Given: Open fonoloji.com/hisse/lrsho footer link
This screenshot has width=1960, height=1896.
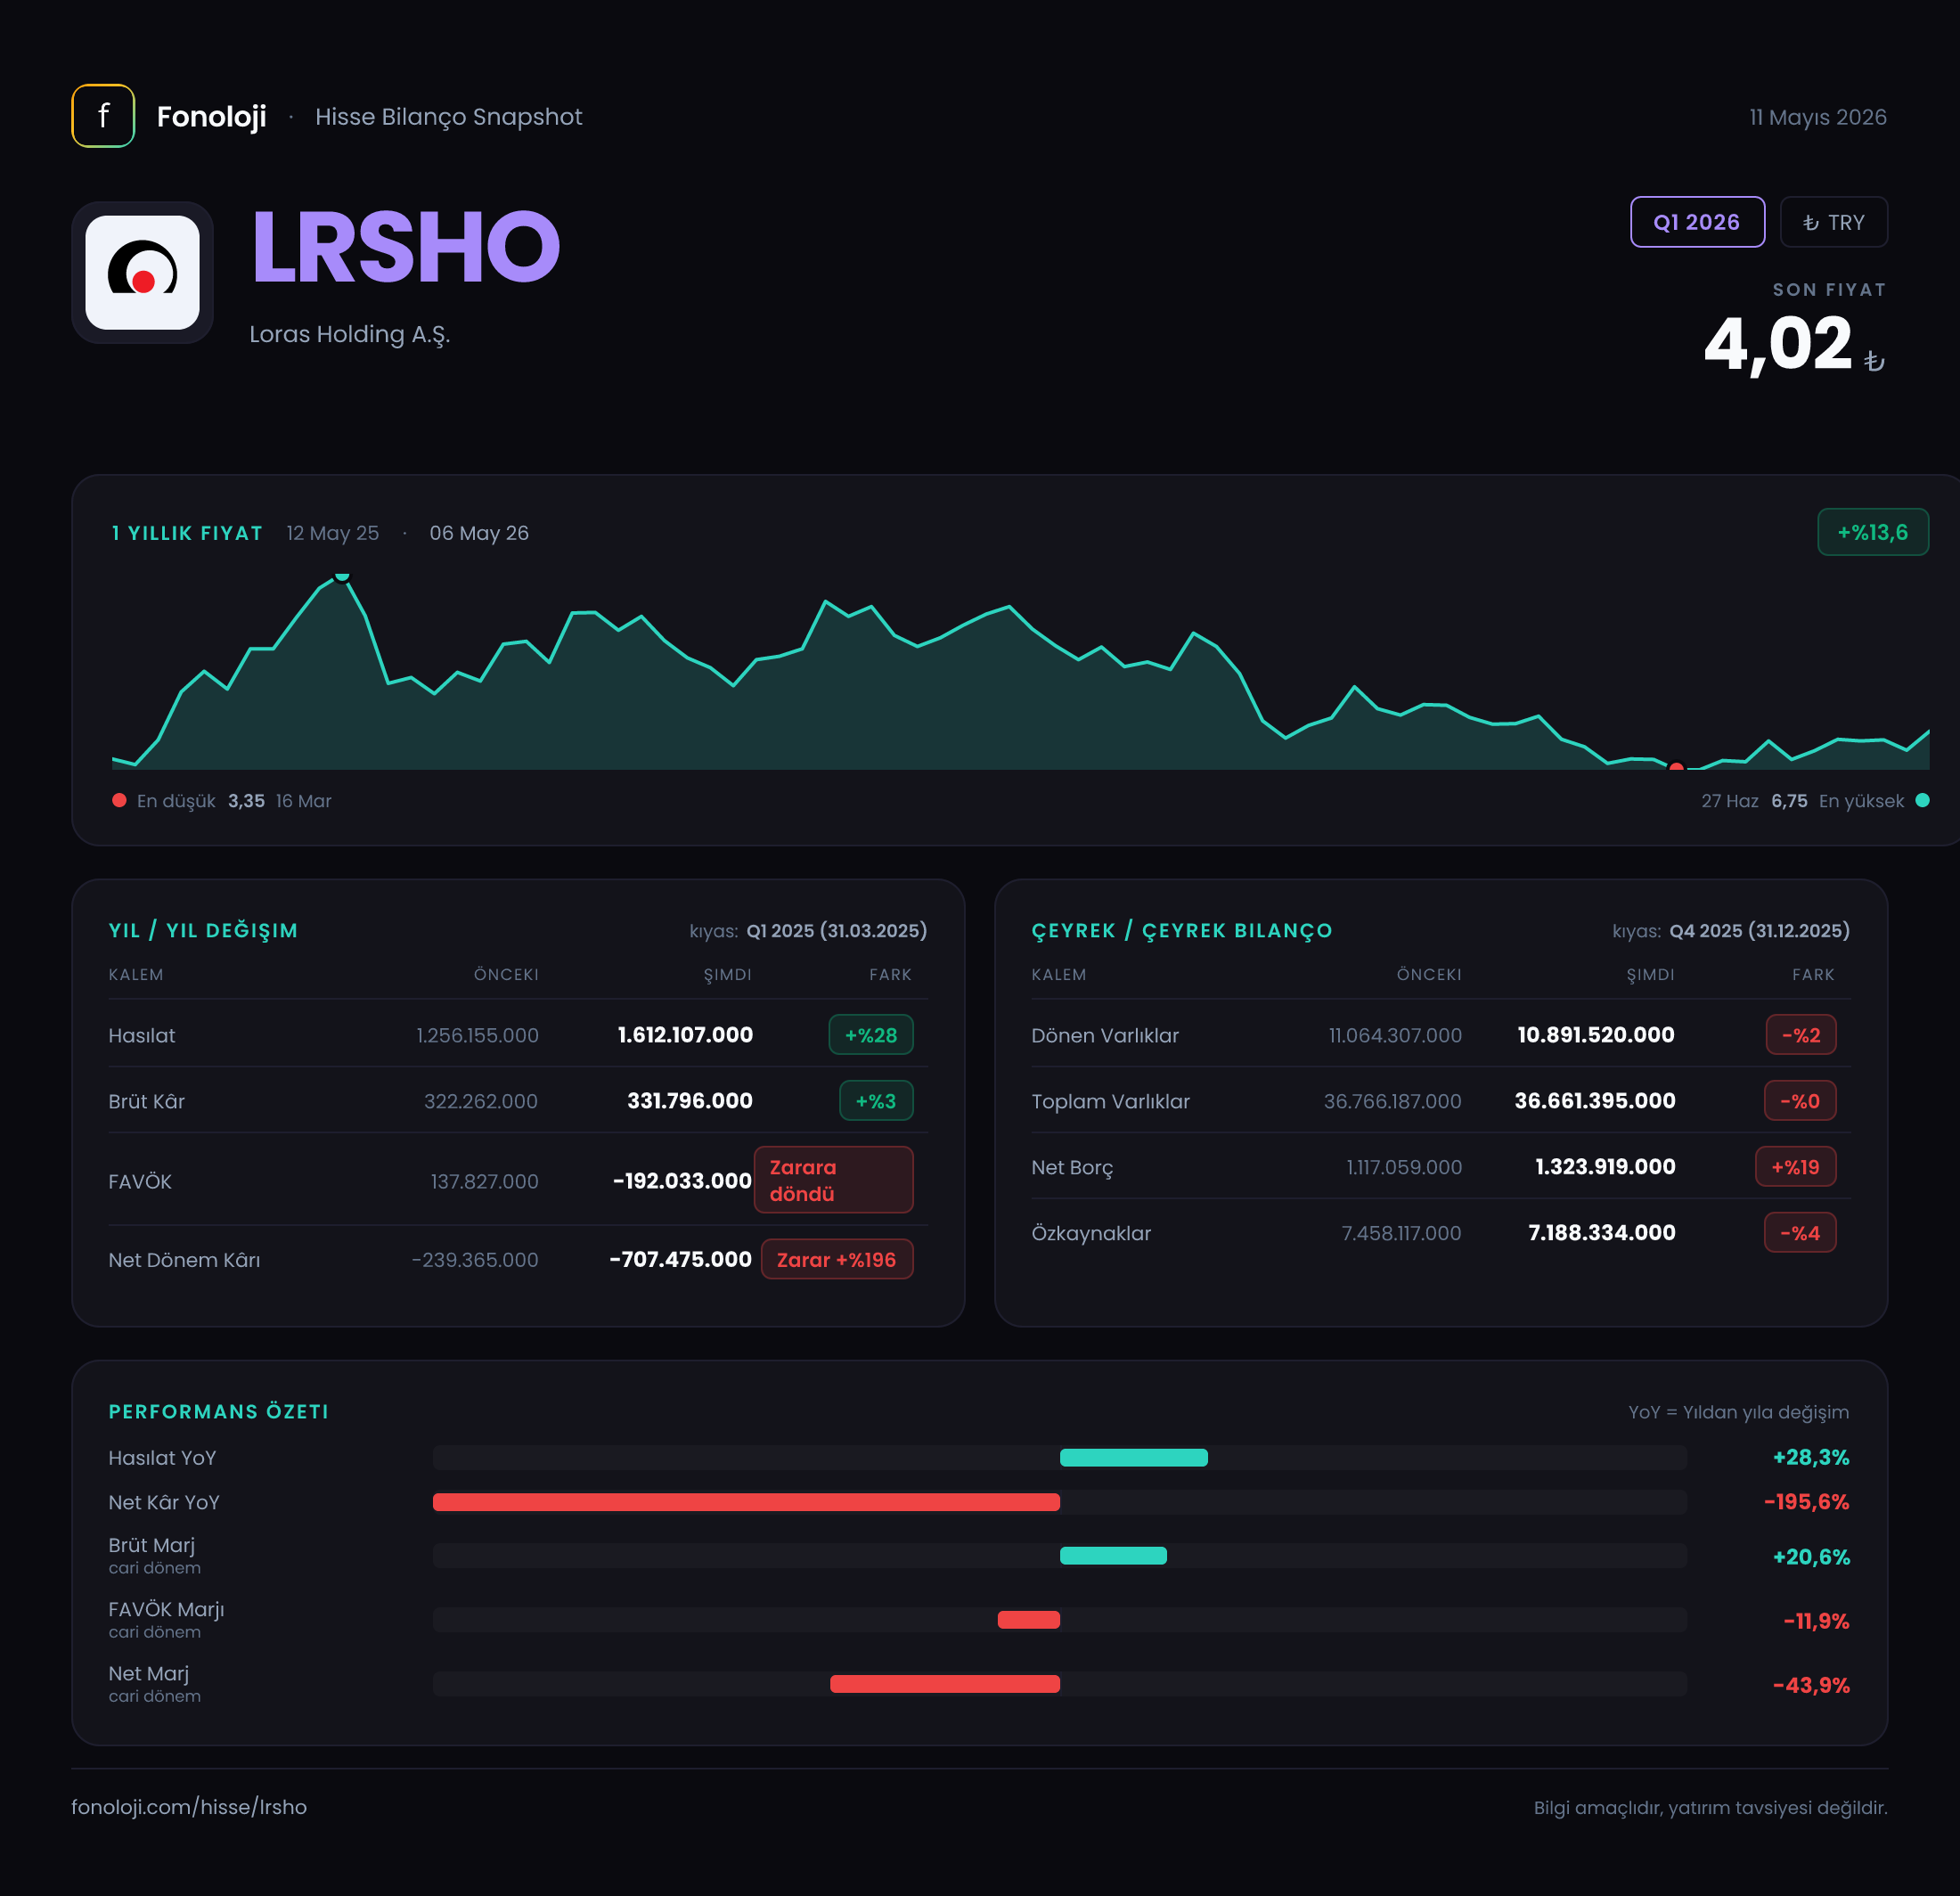Looking at the screenshot, I should tap(189, 1807).
